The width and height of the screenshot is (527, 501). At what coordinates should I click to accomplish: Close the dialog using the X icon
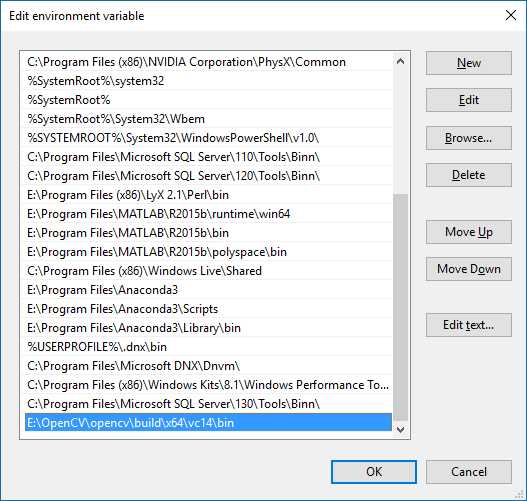(x=511, y=15)
